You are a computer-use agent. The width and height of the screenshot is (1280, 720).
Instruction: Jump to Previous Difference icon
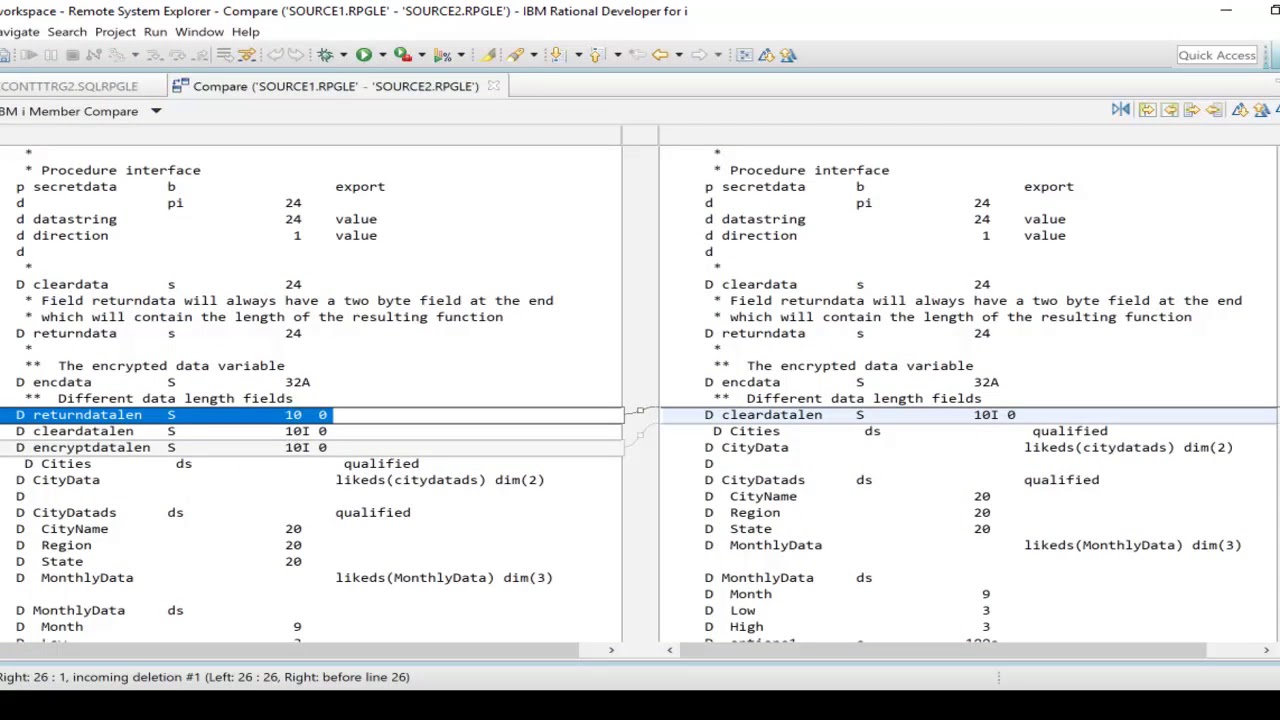[1262, 110]
